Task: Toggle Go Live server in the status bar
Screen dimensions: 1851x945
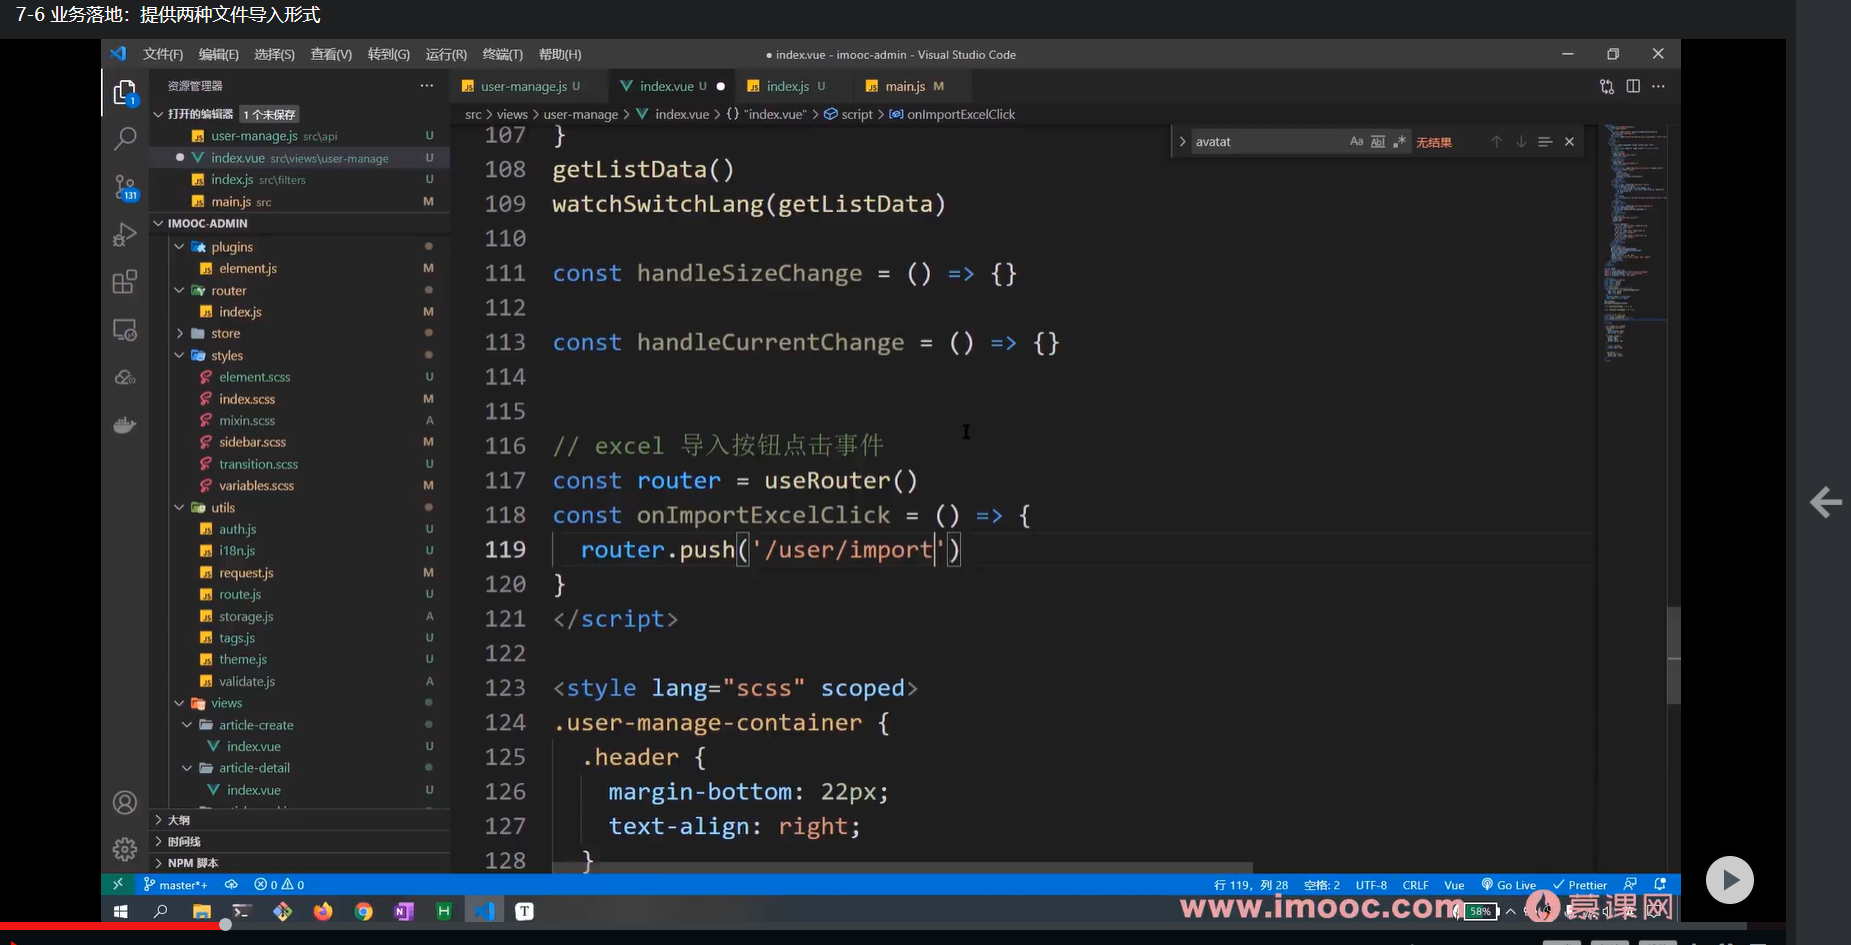Action: click(1509, 885)
